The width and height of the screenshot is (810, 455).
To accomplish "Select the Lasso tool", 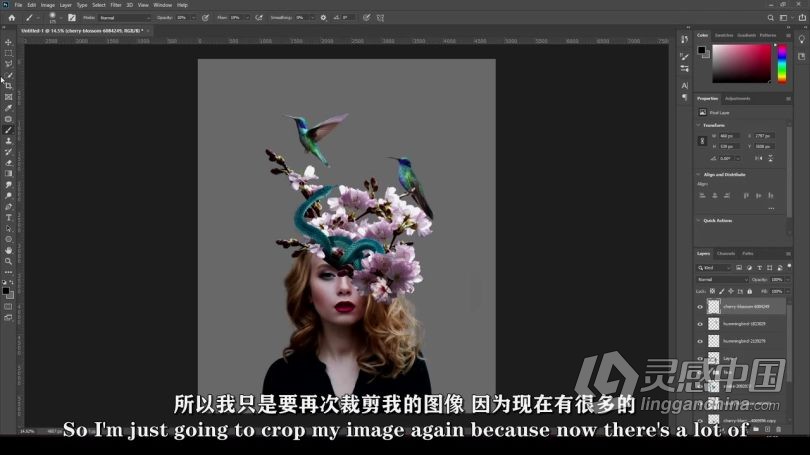I will (x=9, y=64).
